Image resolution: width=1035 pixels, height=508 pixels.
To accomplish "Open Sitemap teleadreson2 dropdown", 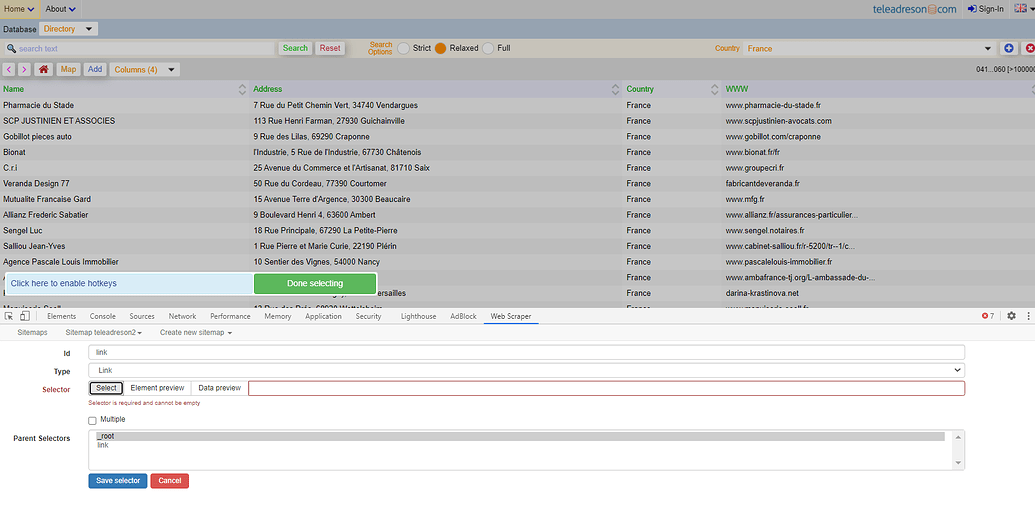I will [x=104, y=333].
